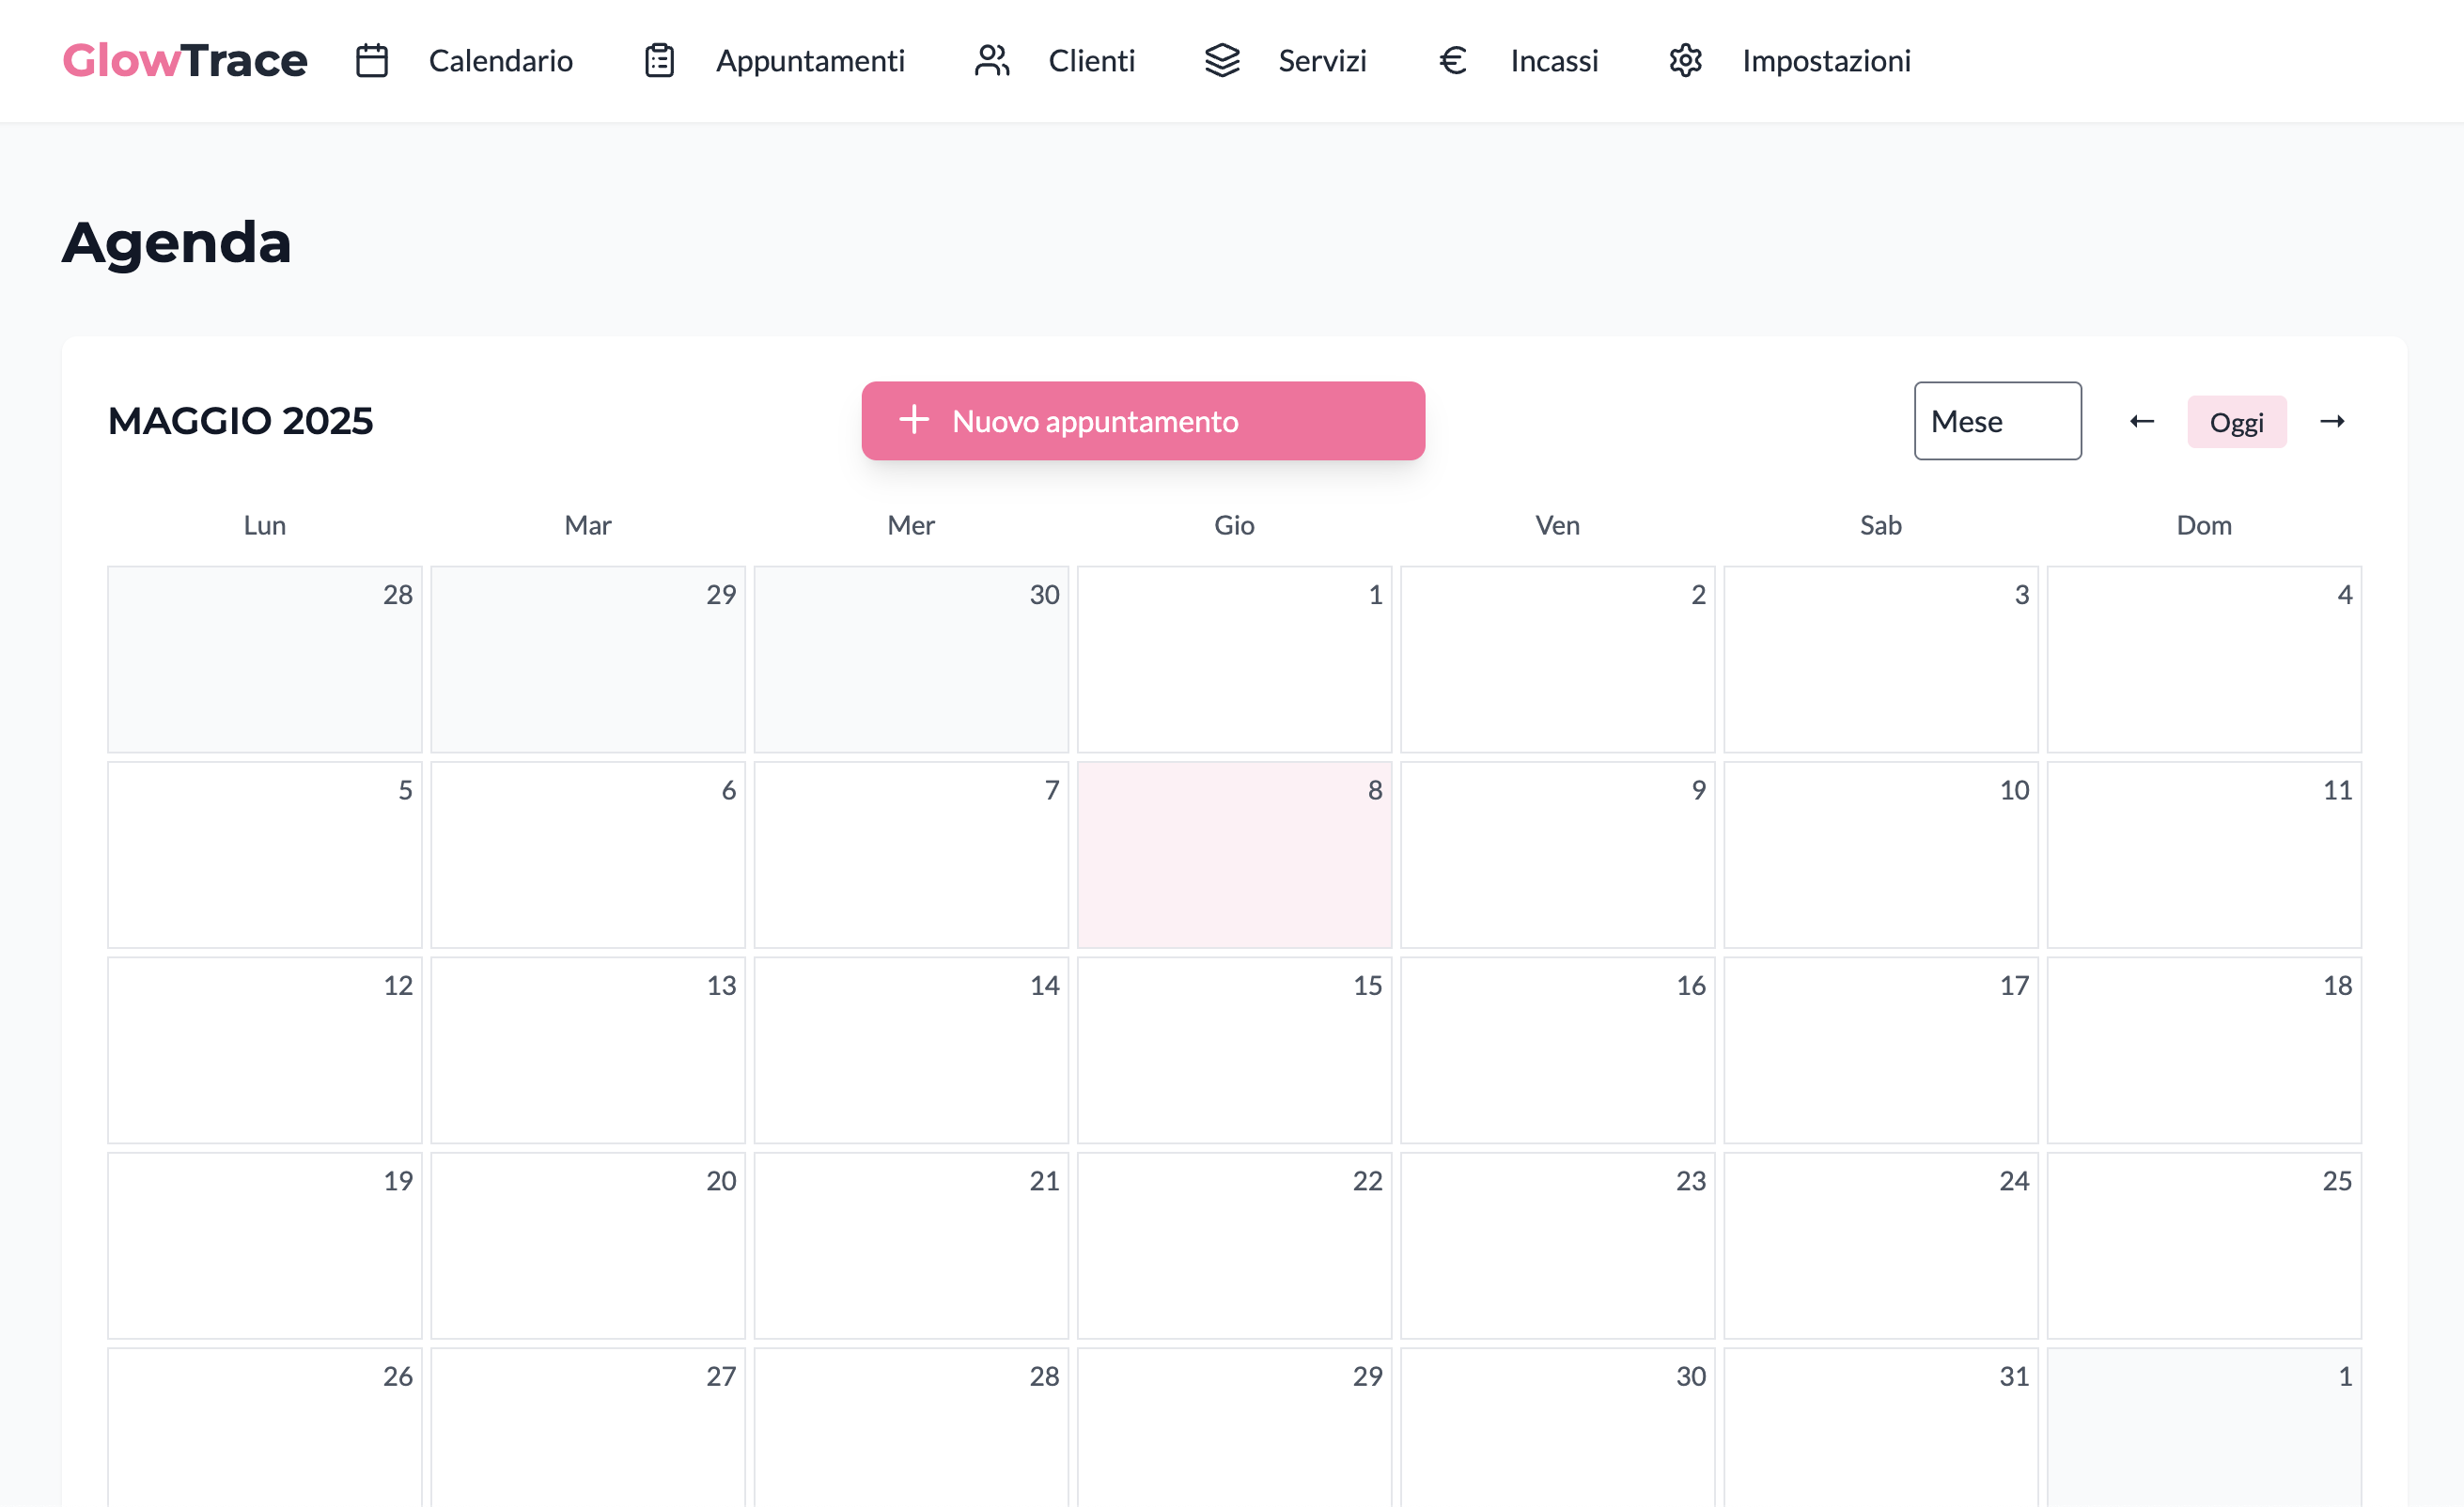Go to previous month with the left arrow
The width and height of the screenshot is (2464, 1507).
click(2142, 421)
